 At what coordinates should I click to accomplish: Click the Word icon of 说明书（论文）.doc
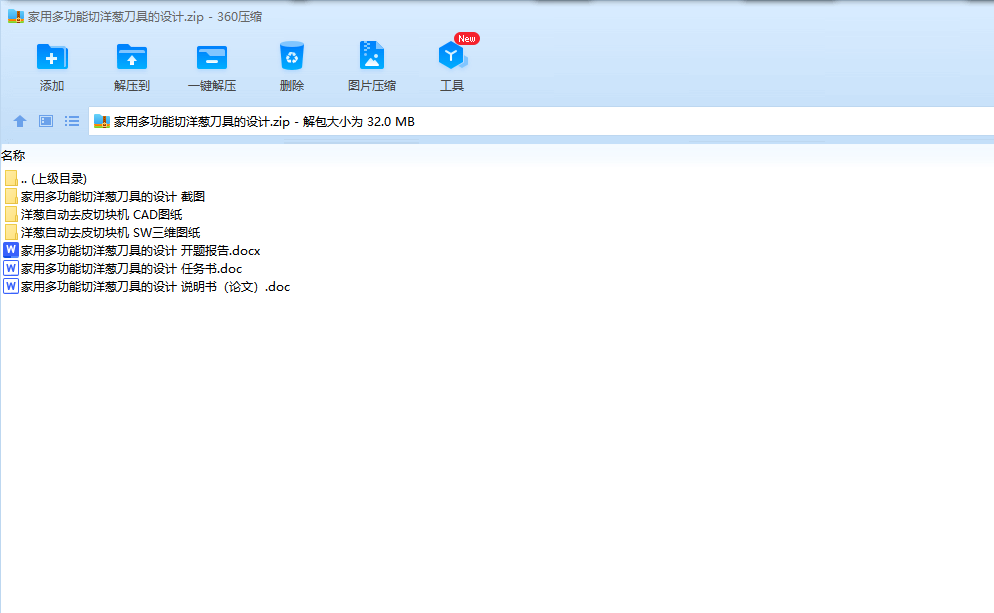tap(11, 286)
